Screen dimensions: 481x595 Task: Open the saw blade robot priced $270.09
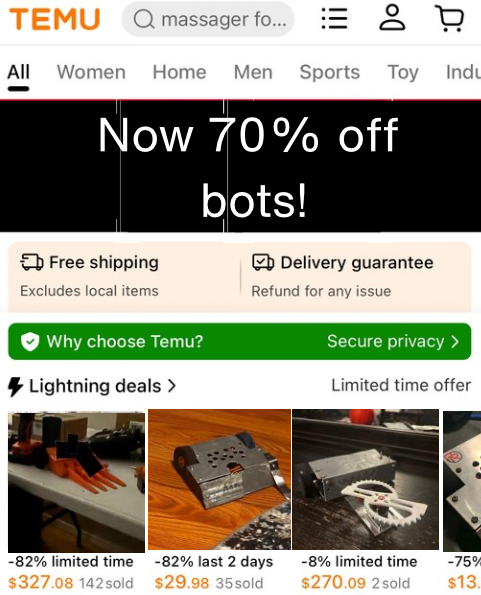coord(365,479)
